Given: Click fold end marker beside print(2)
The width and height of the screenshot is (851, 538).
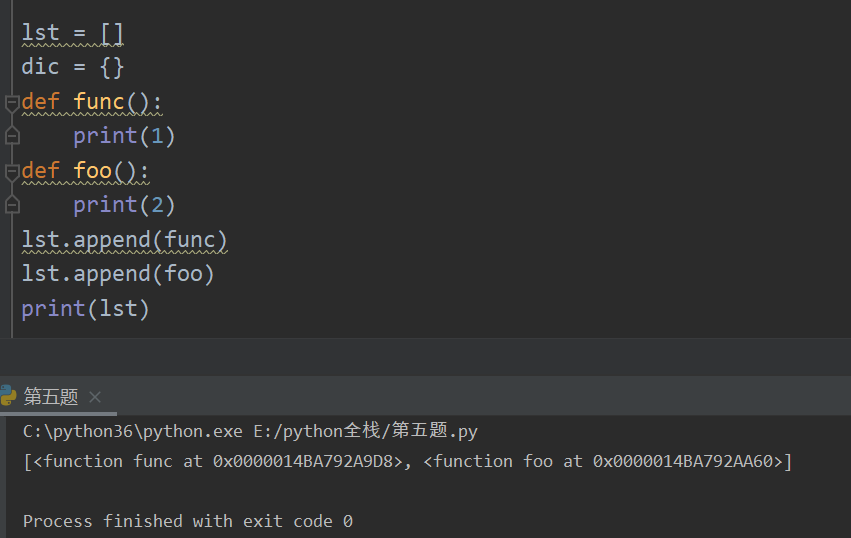Looking at the screenshot, I should 11,205.
